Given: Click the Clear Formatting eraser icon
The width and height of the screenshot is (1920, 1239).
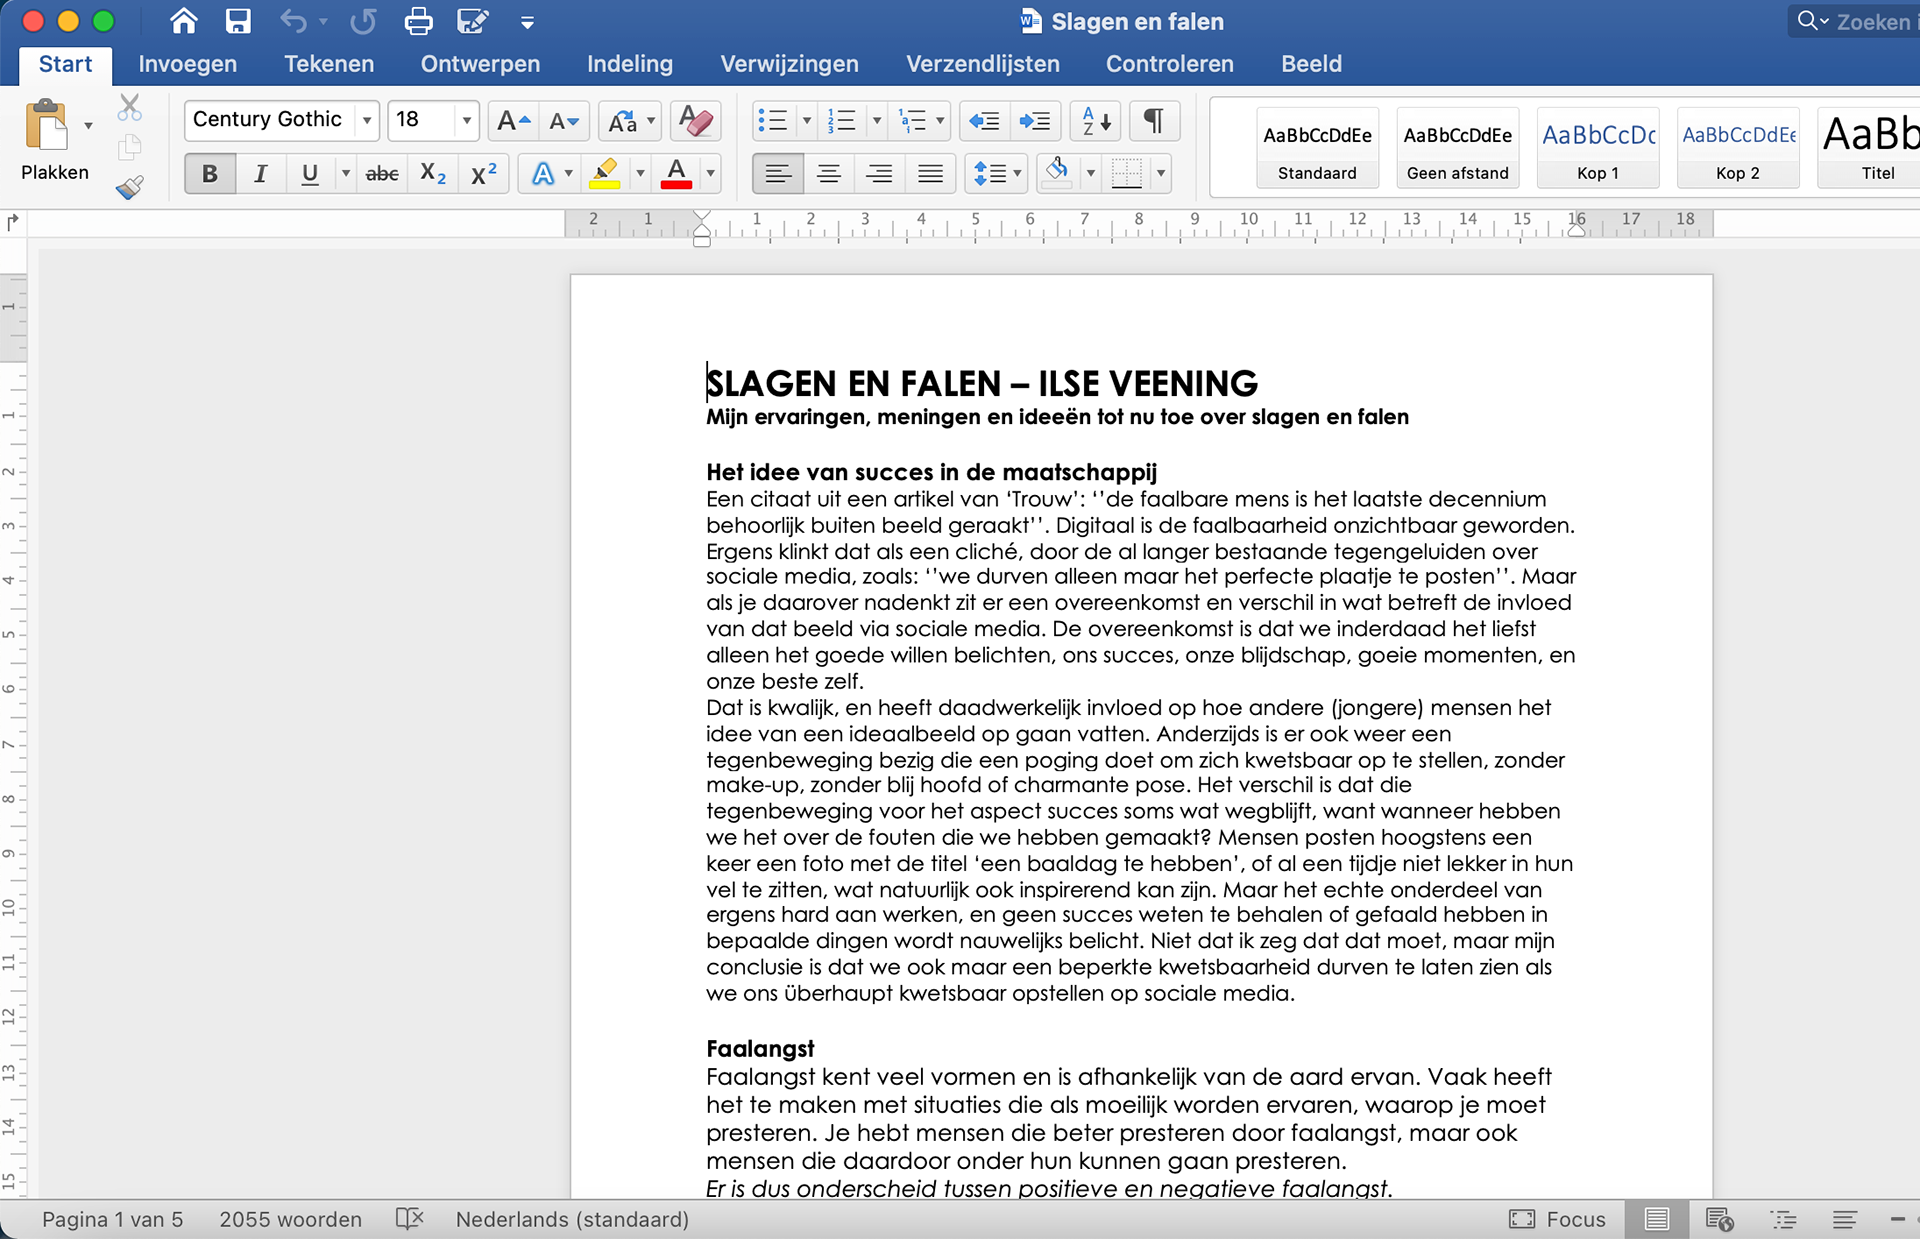Looking at the screenshot, I should pos(695,121).
